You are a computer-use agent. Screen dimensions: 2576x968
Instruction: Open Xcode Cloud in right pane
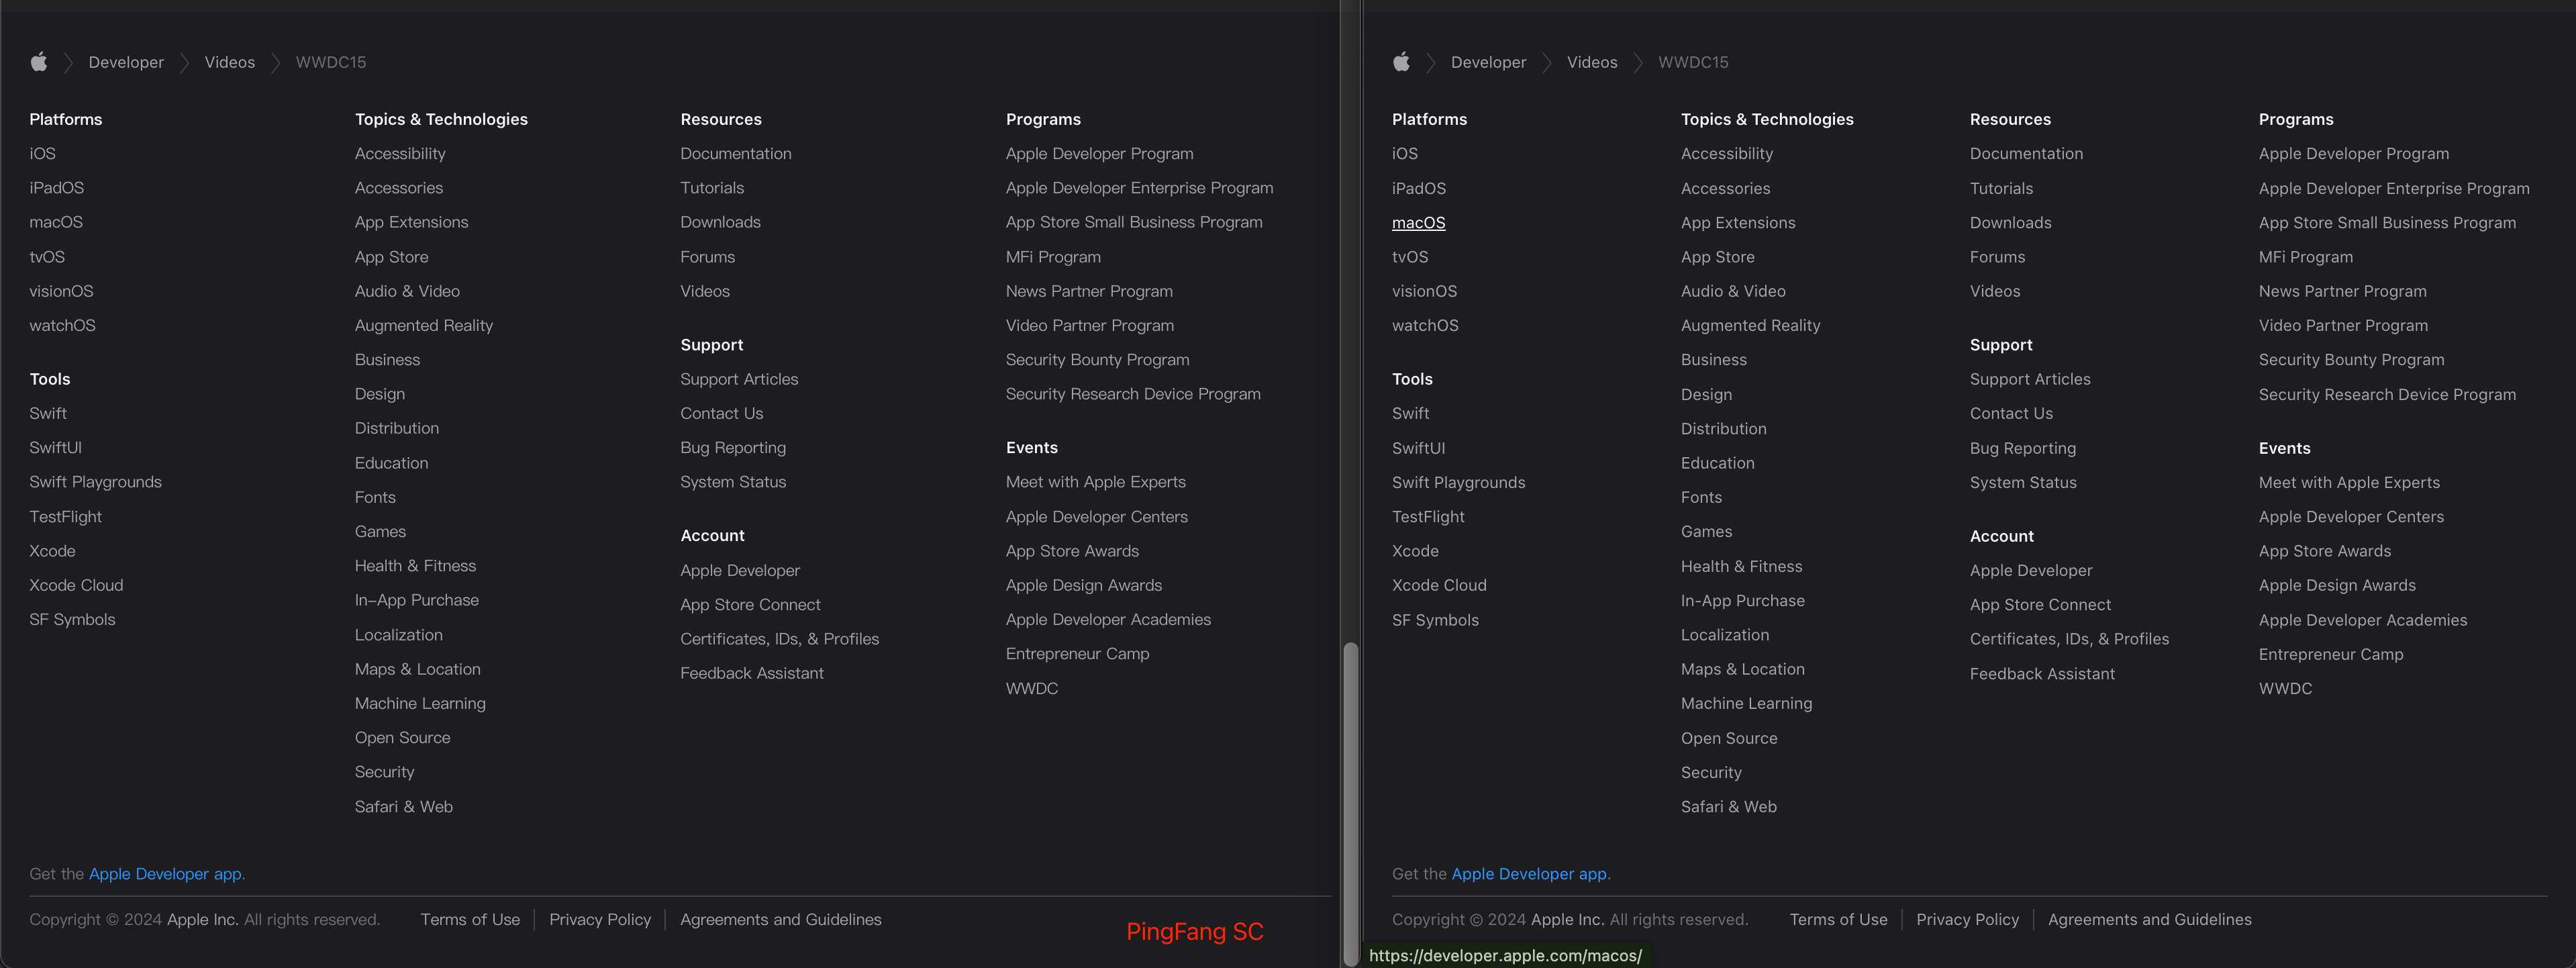(1438, 585)
